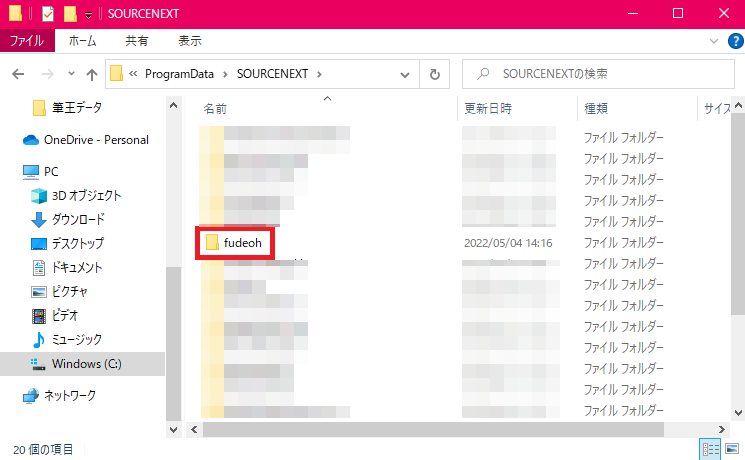Click the PC monitor icon
Image resolution: width=745 pixels, height=460 pixels.
31,172
